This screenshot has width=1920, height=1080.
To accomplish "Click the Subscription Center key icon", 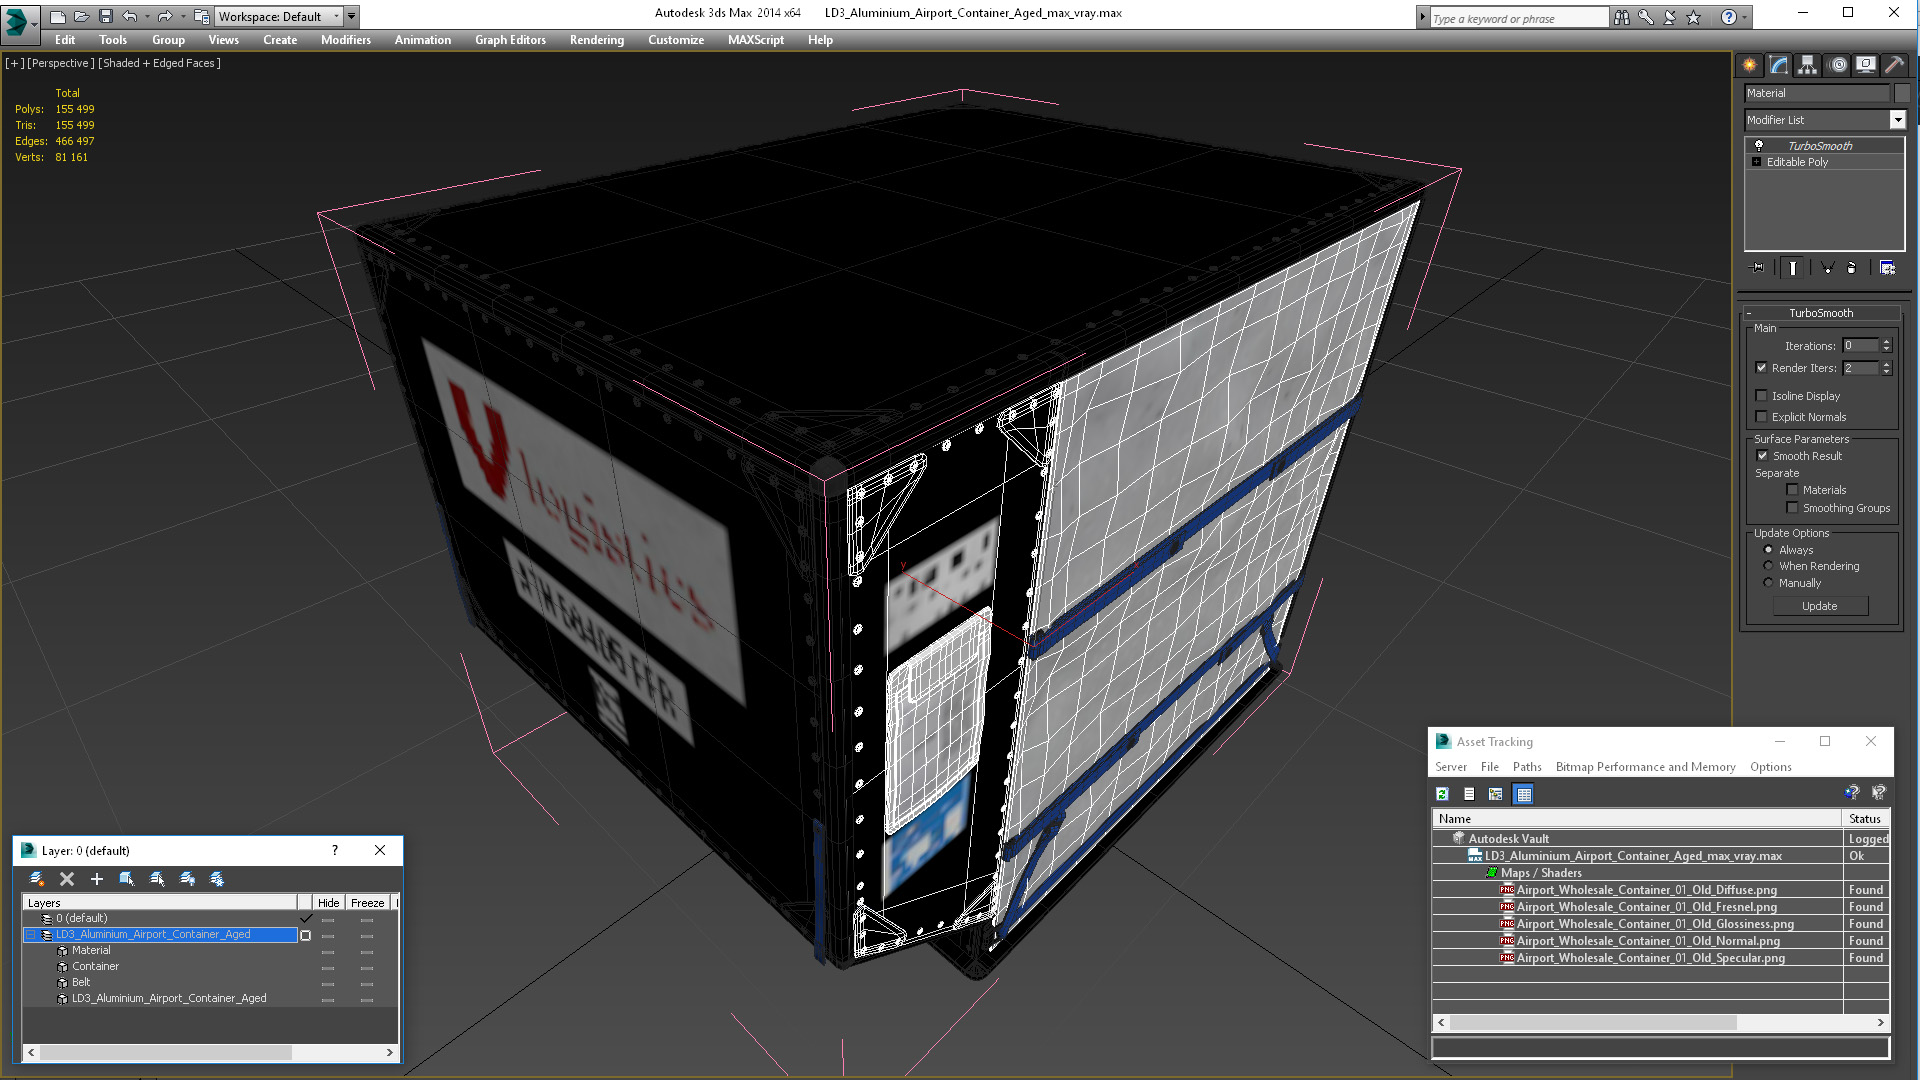I will (x=1646, y=17).
